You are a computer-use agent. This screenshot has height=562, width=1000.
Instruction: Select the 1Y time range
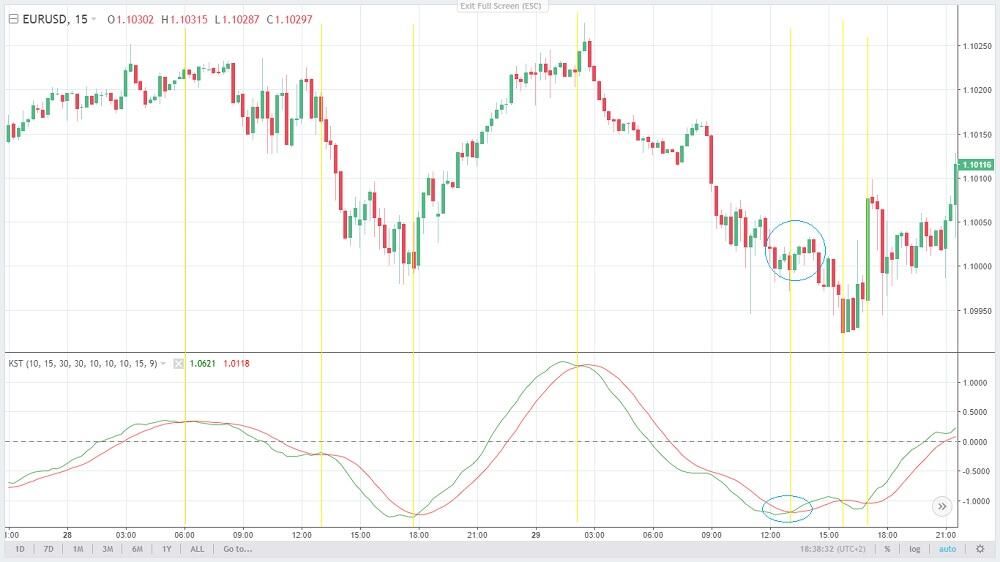click(x=166, y=548)
